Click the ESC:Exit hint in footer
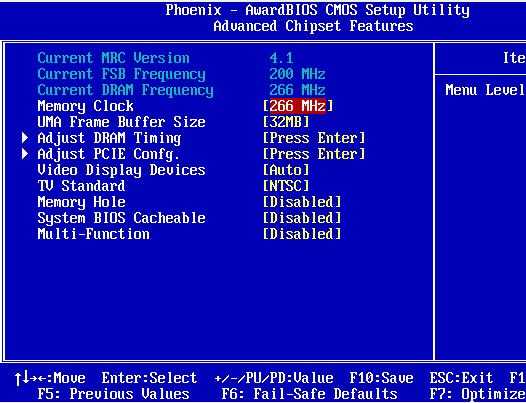 coord(461,378)
